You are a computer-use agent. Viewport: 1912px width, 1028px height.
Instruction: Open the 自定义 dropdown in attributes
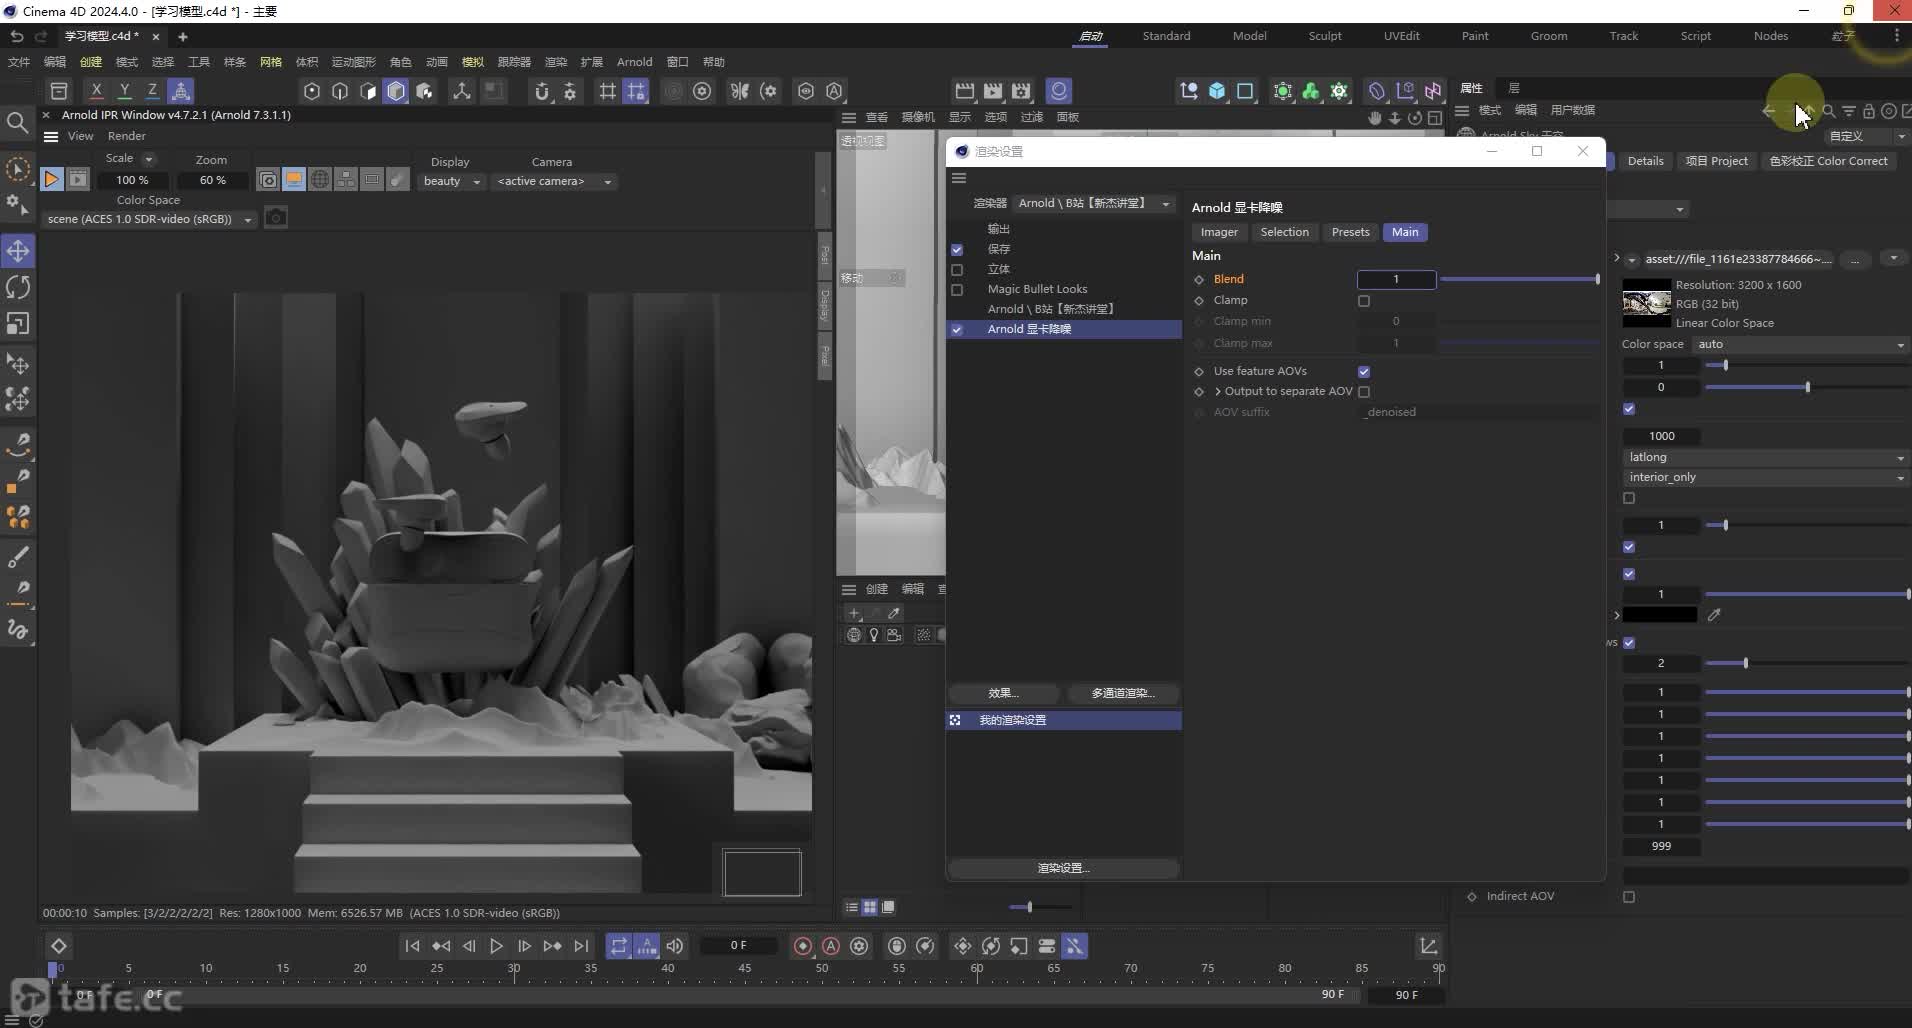click(1865, 136)
